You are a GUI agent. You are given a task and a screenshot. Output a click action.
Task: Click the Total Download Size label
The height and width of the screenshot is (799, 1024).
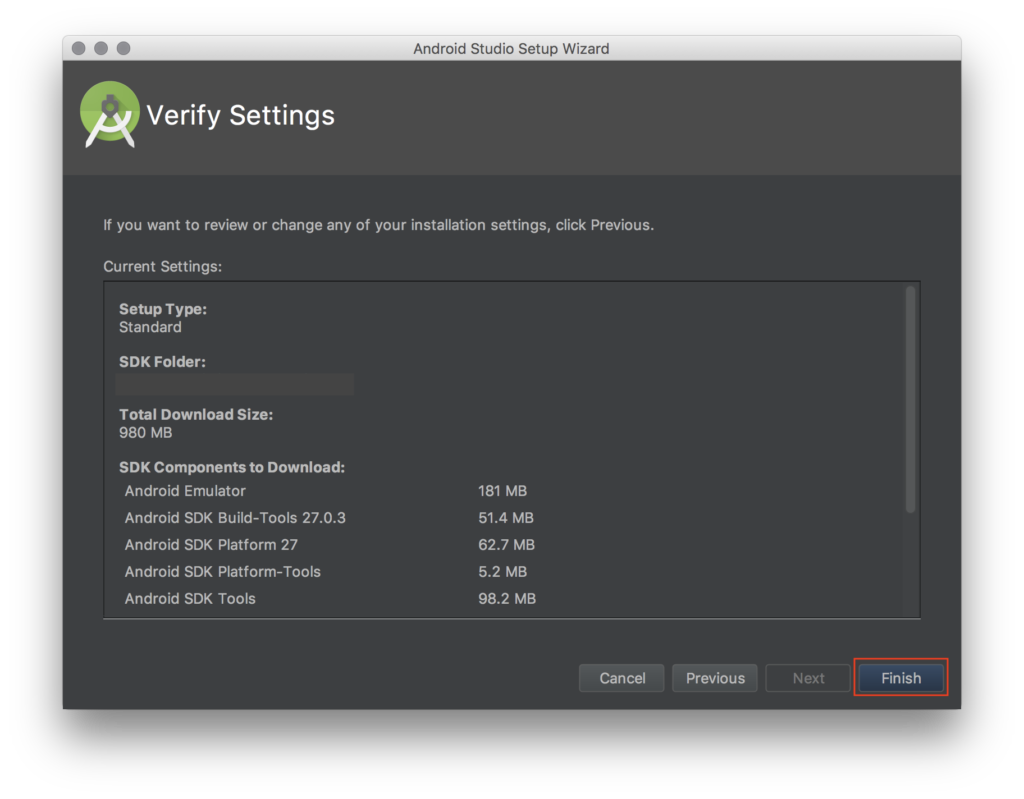click(196, 414)
